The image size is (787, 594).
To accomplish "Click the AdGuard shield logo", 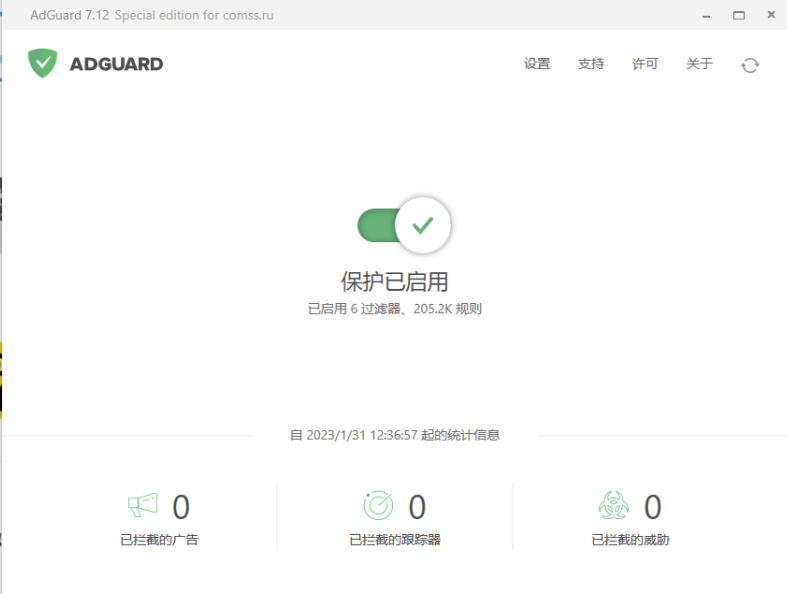I will click(x=43, y=63).
